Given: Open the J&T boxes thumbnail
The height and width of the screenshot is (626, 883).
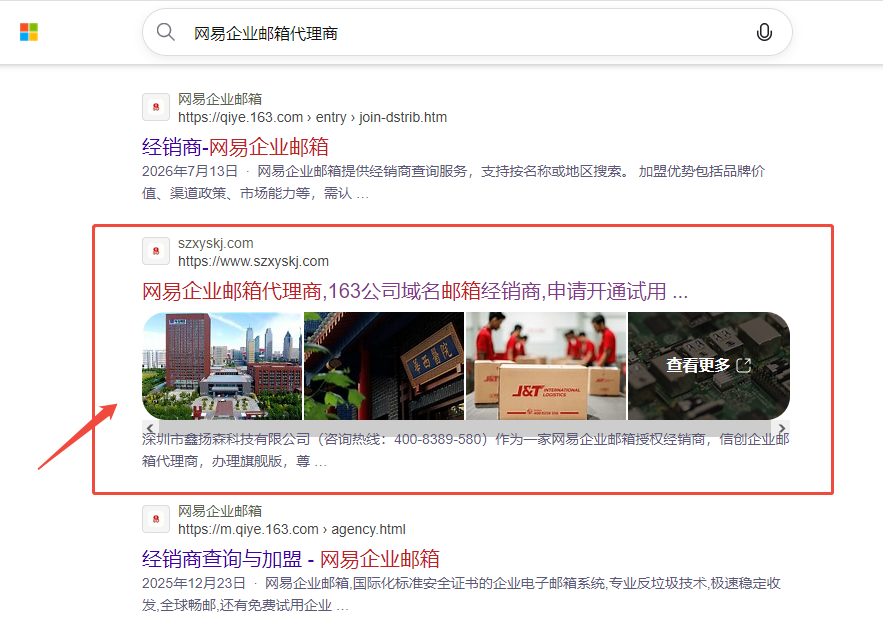Looking at the screenshot, I should [546, 366].
